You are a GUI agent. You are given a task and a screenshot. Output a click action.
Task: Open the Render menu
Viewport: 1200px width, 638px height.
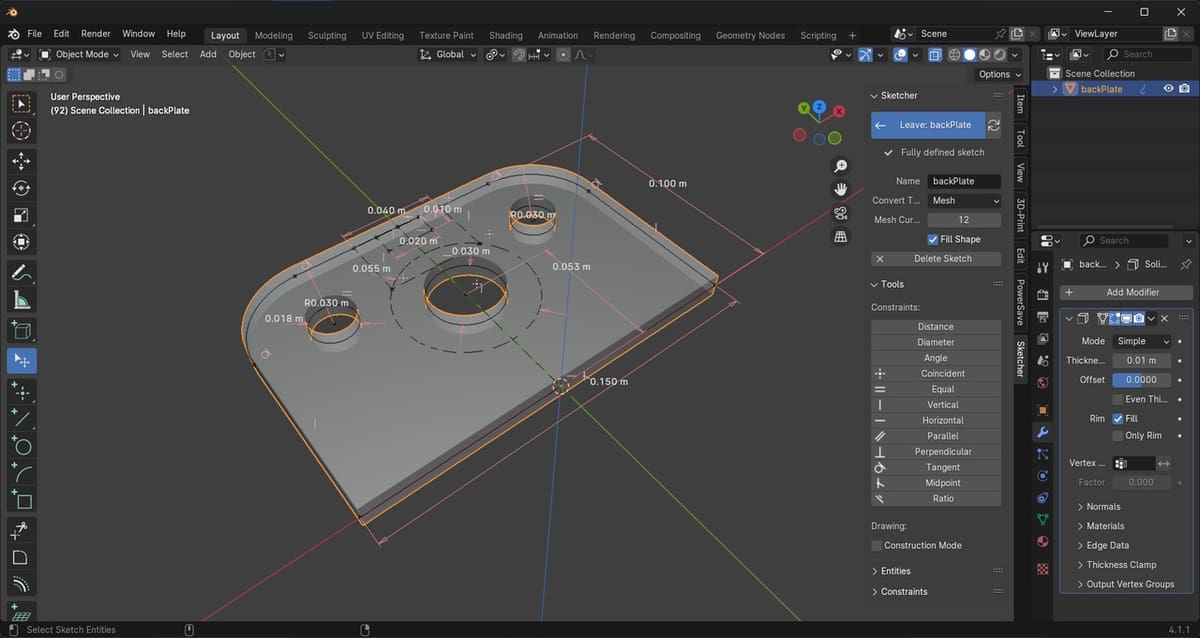[x=96, y=34]
